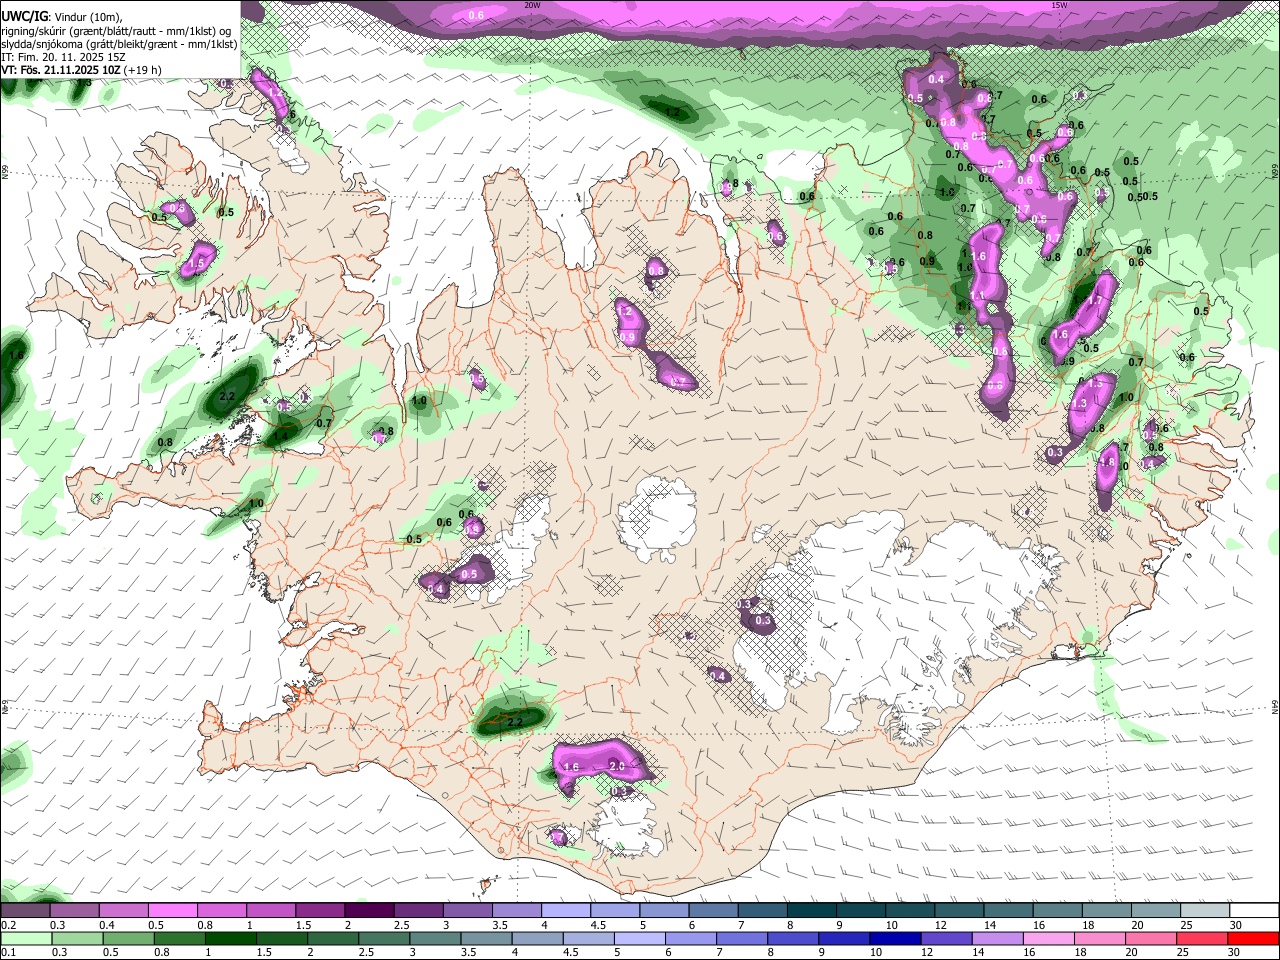Image resolution: width=1280 pixels, height=960 pixels.
Task: Pick the dusky purple snow swatch after 0.2
Action: 25,911
